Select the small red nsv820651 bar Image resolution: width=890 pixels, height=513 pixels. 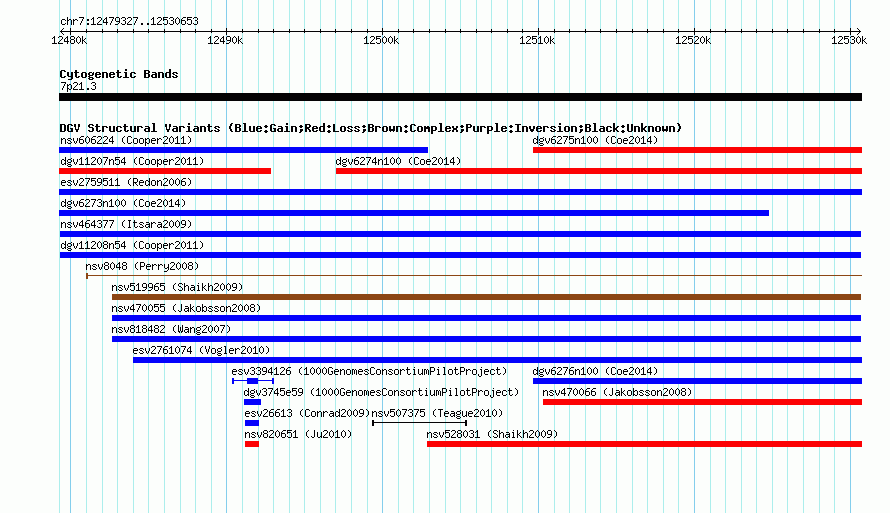tap(252, 444)
